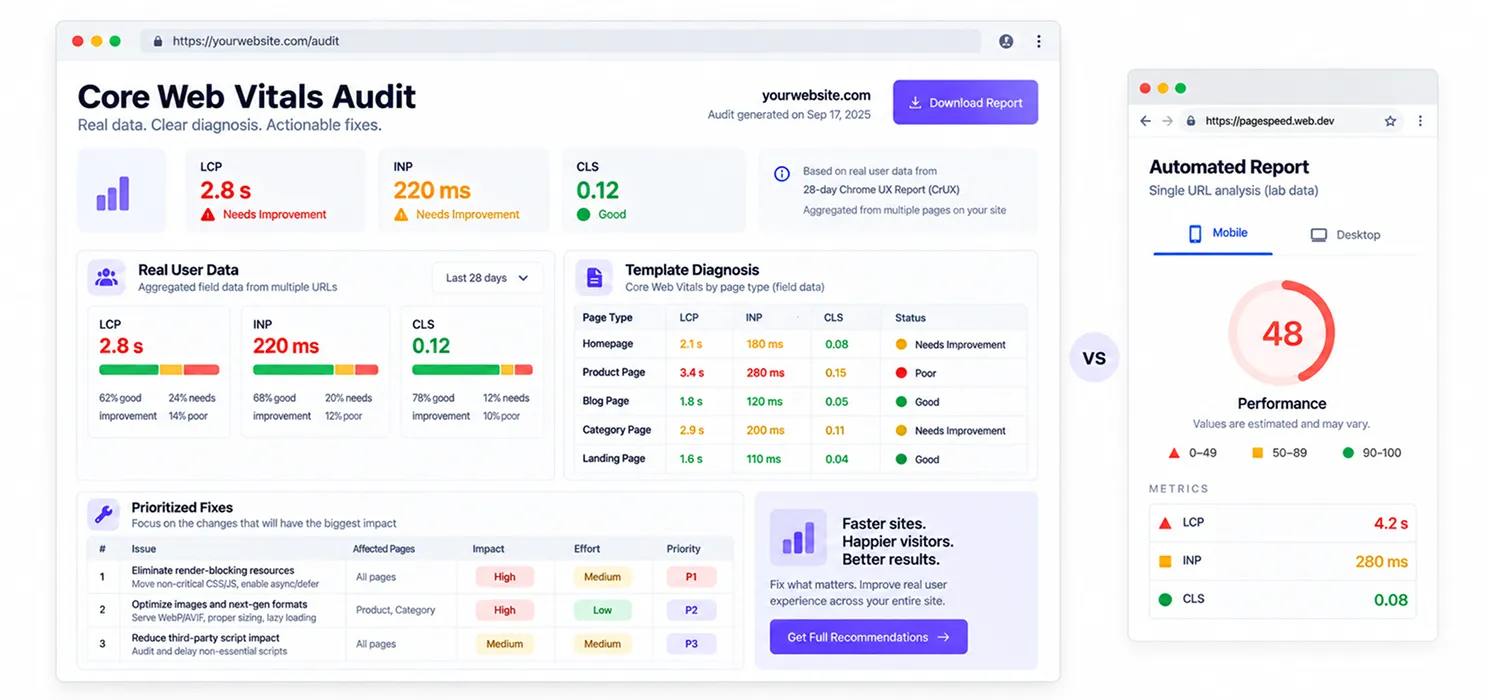Click the LCP 4.2 s metric row
The width and height of the screenshot is (1488, 700).
pos(1283,523)
